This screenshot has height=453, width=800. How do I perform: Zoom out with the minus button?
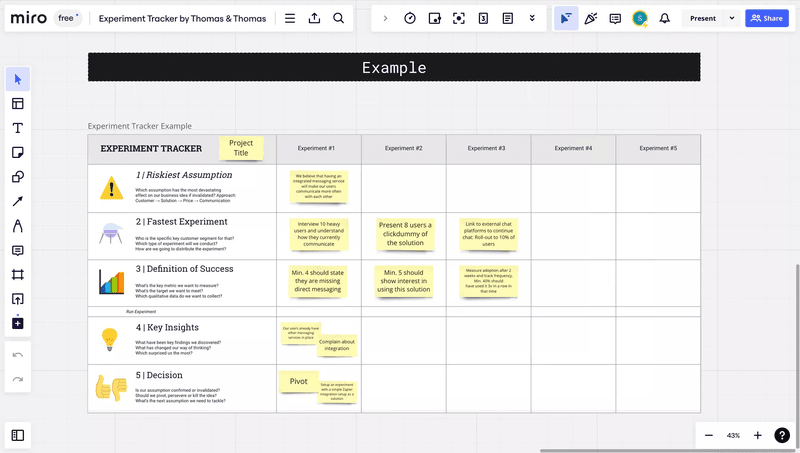pos(709,435)
